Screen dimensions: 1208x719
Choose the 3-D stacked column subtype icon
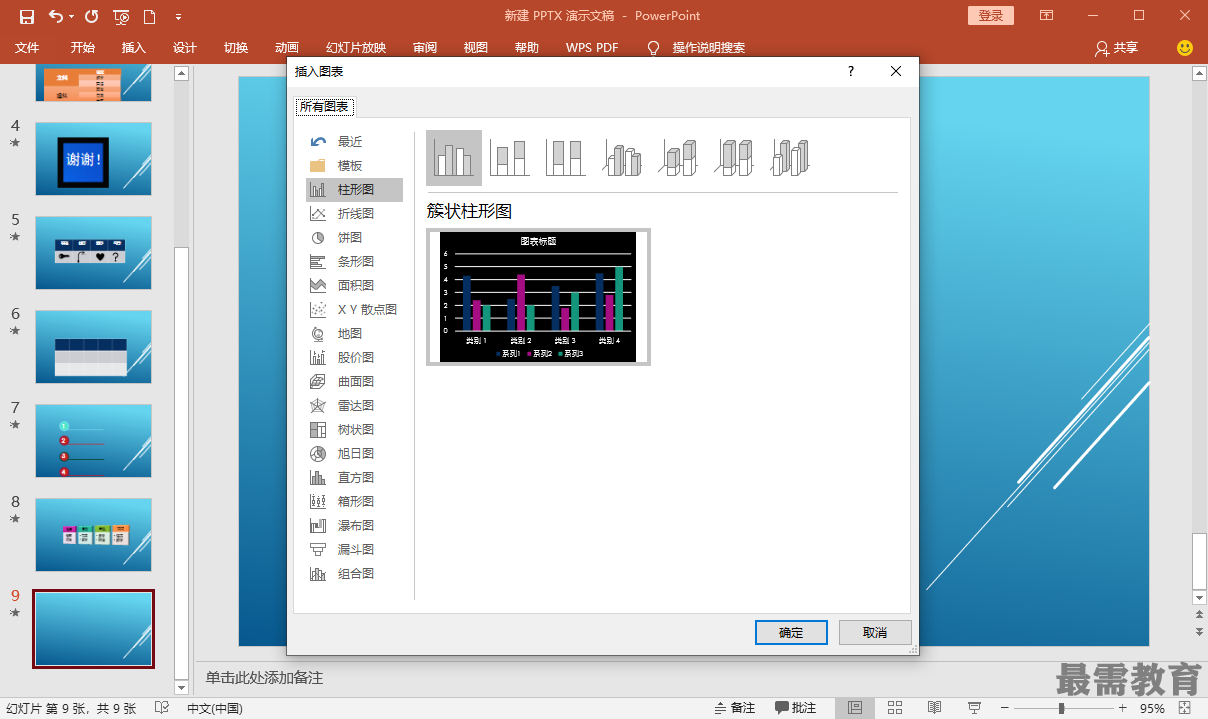678,158
